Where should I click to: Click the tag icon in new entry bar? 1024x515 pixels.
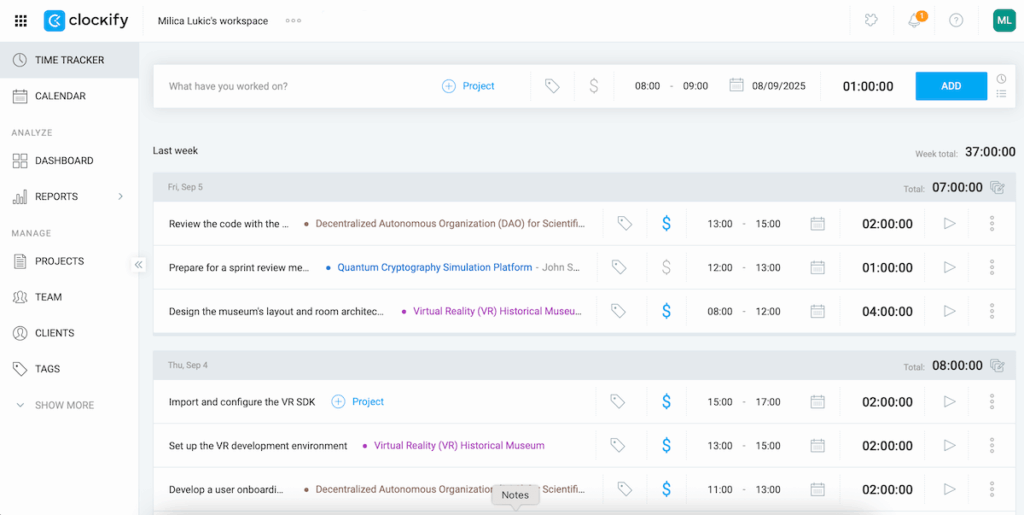552,86
